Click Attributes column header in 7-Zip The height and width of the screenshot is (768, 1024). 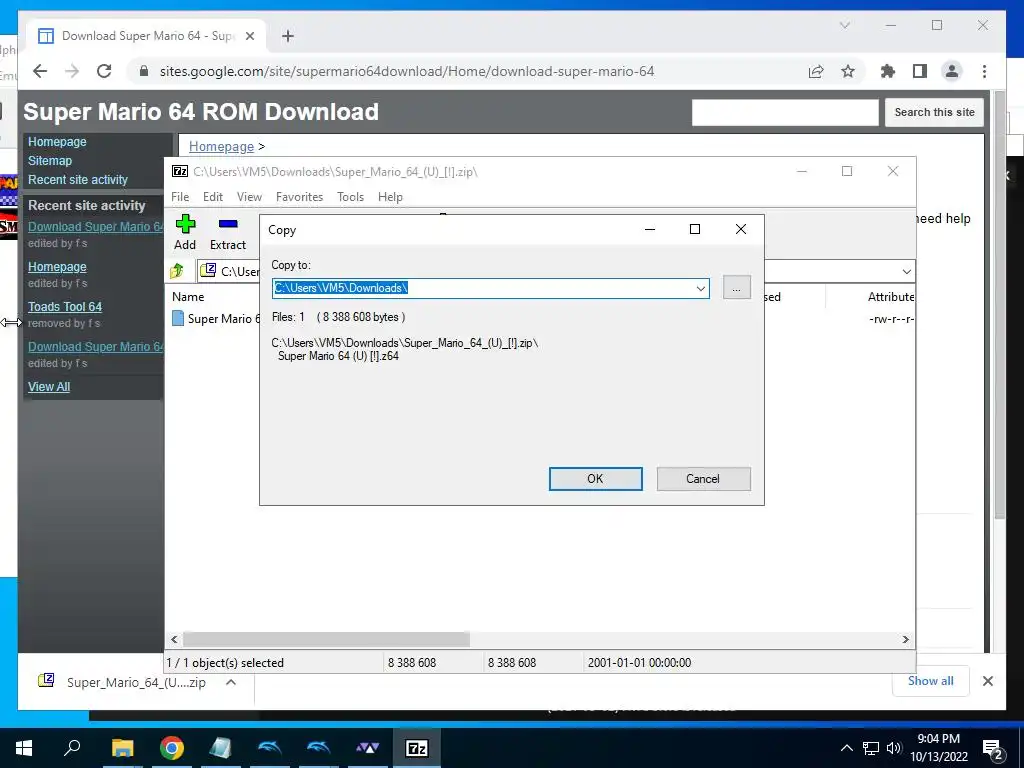pyautogui.click(x=891, y=296)
